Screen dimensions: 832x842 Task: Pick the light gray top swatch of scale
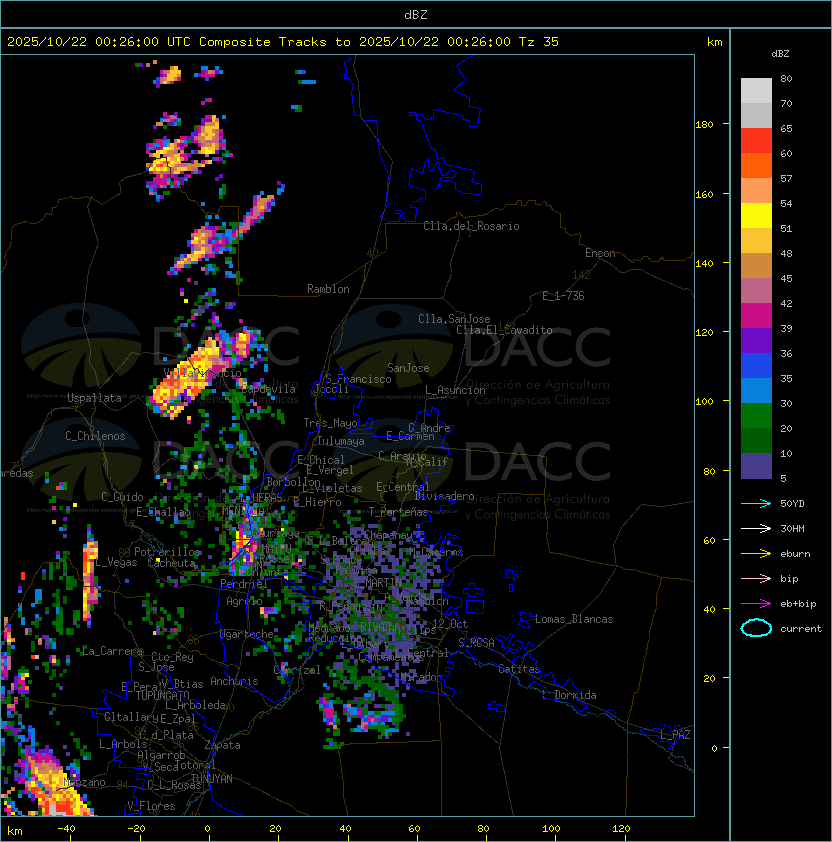[x=756, y=91]
